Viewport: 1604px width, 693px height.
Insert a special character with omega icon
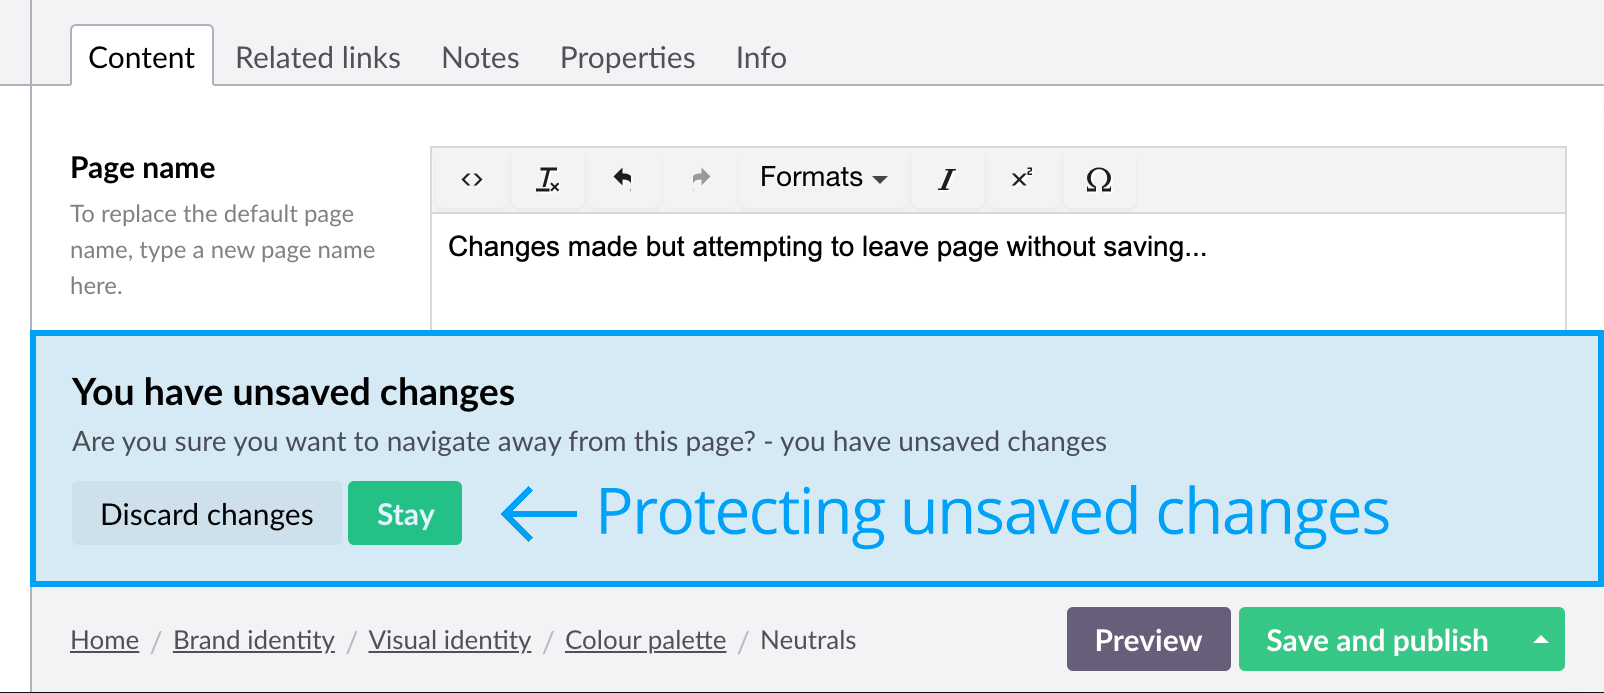click(1098, 179)
